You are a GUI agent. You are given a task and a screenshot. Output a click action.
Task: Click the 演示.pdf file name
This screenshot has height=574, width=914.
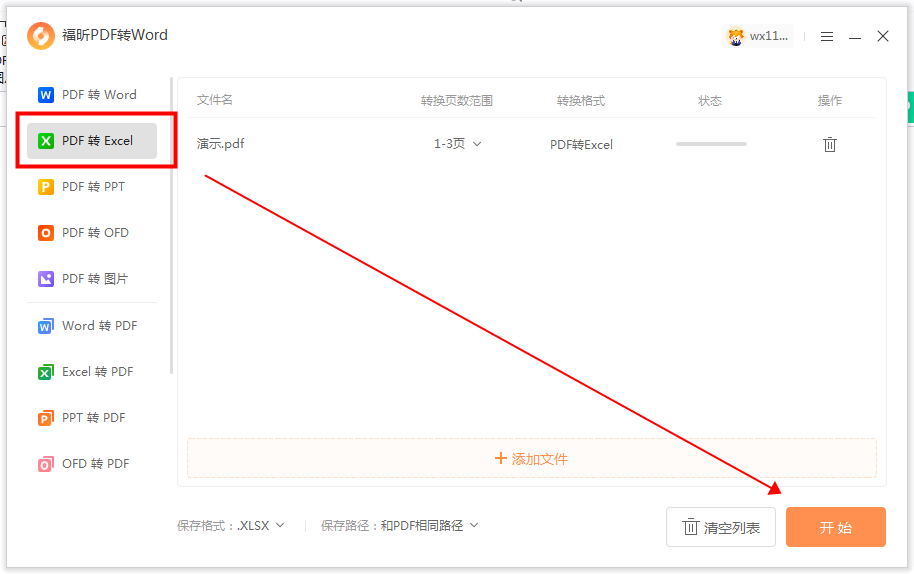click(x=220, y=144)
